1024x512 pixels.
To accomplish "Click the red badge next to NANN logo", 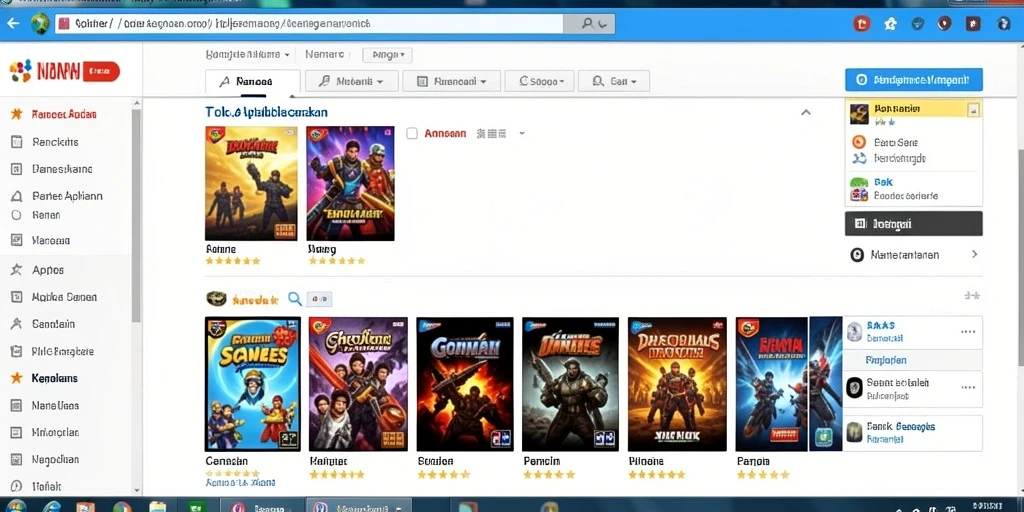I will (101, 71).
